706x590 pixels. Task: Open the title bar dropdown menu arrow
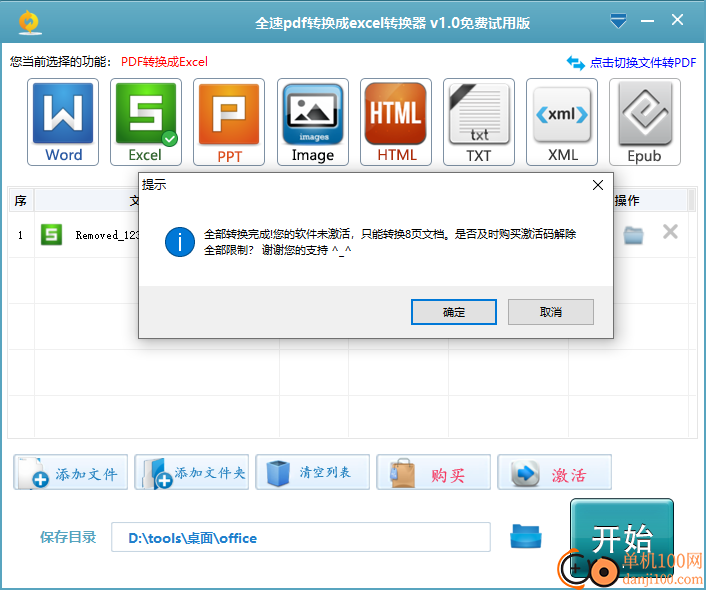618,21
